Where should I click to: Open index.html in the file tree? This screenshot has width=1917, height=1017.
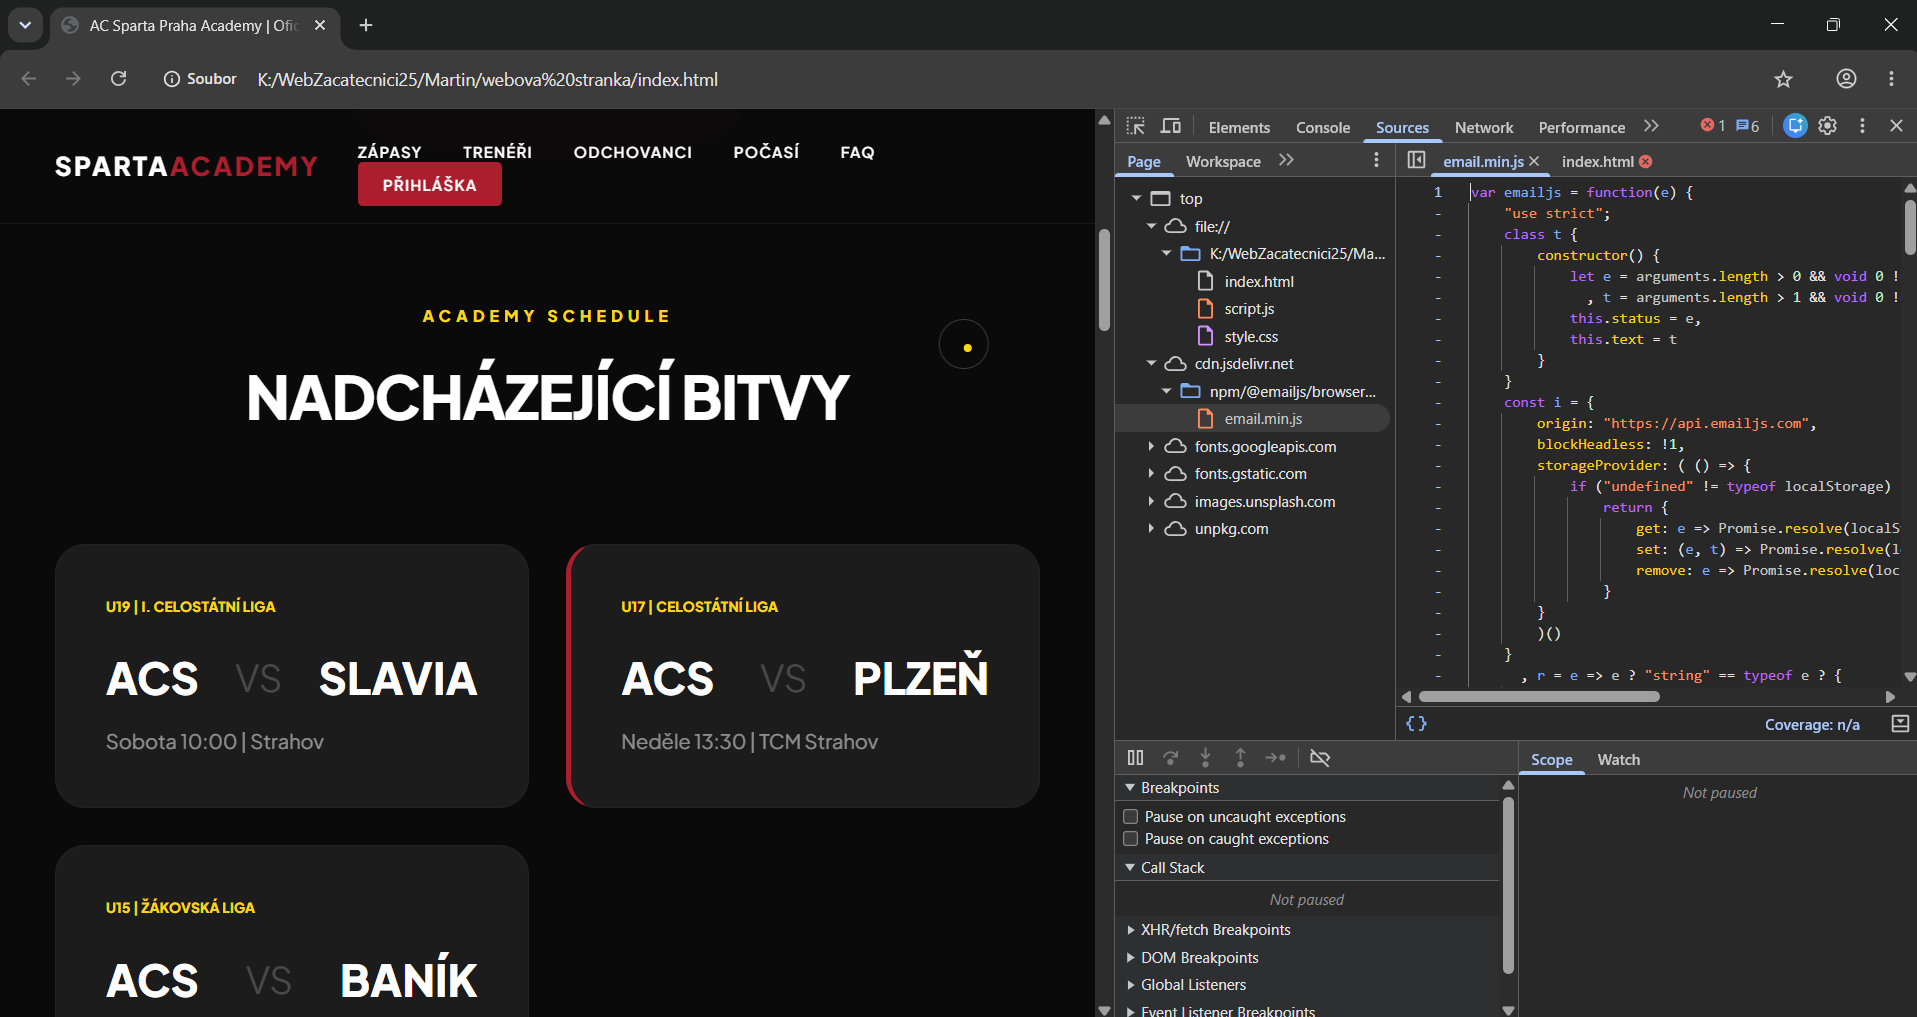click(x=1259, y=282)
